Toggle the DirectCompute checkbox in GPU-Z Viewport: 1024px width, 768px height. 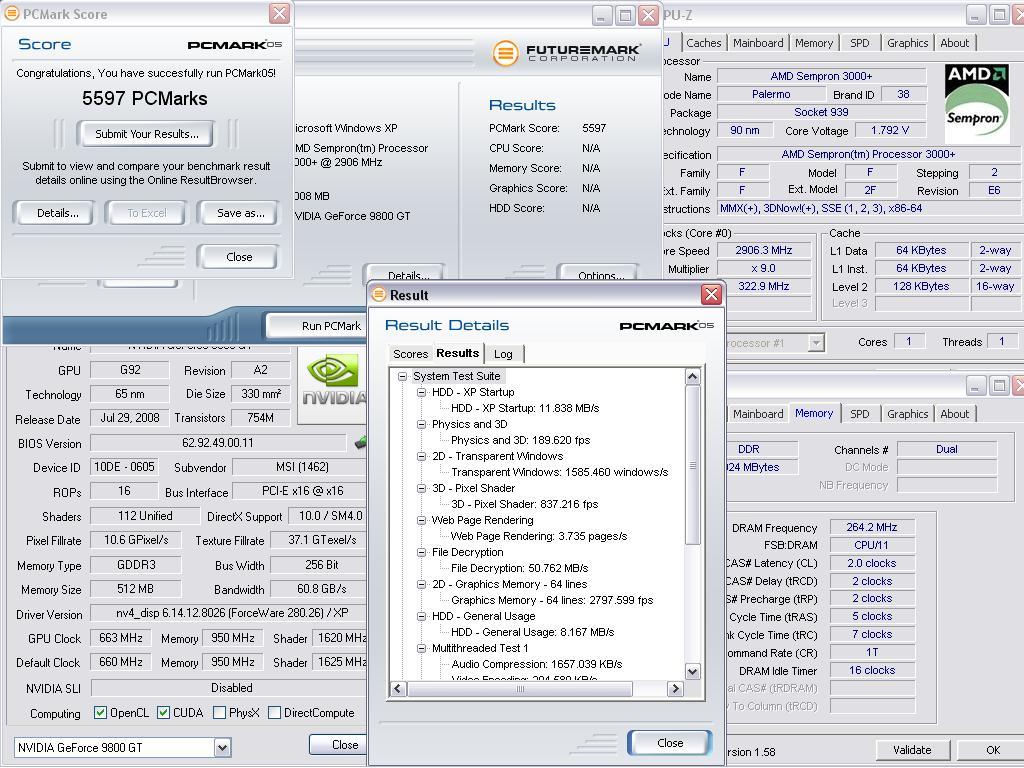coord(274,712)
